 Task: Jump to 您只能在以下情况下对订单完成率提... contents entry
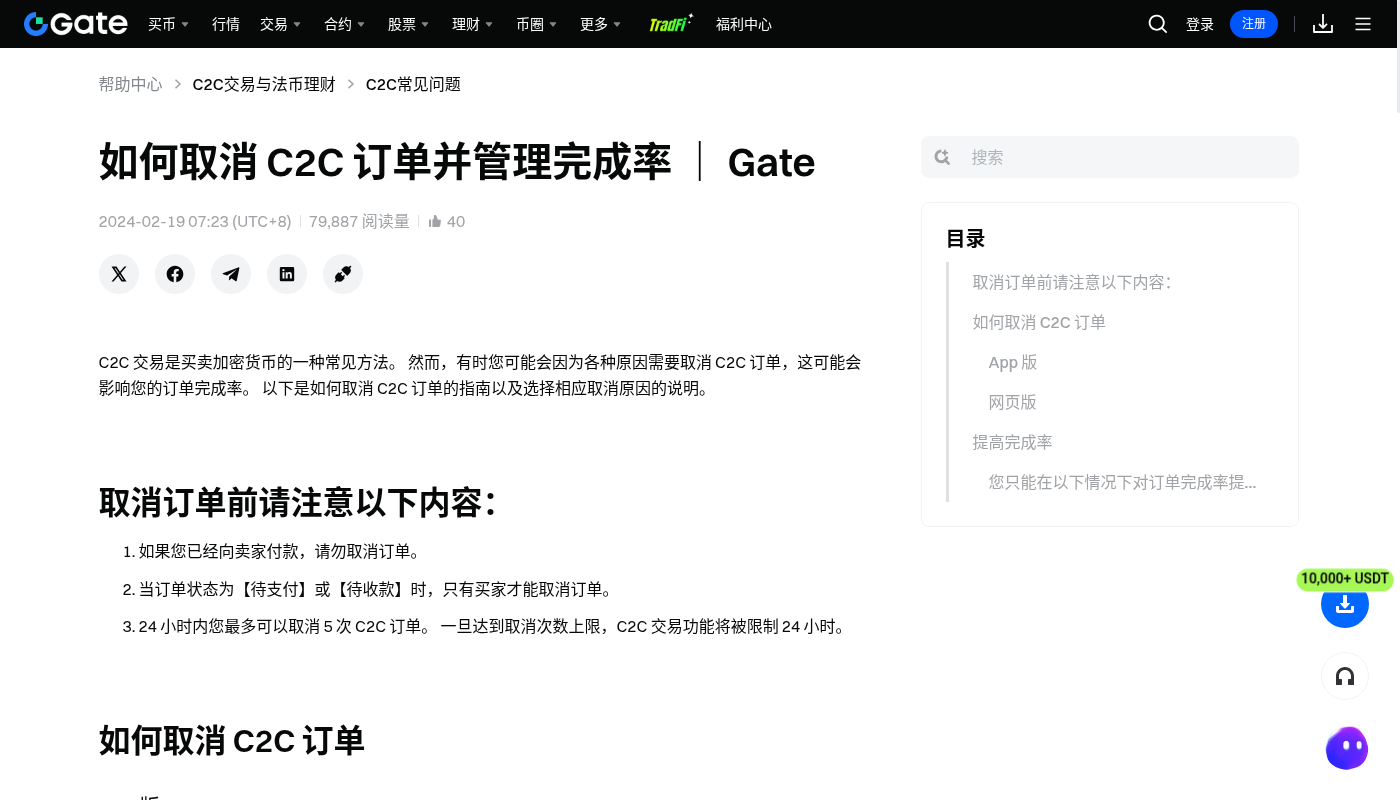tap(1123, 482)
